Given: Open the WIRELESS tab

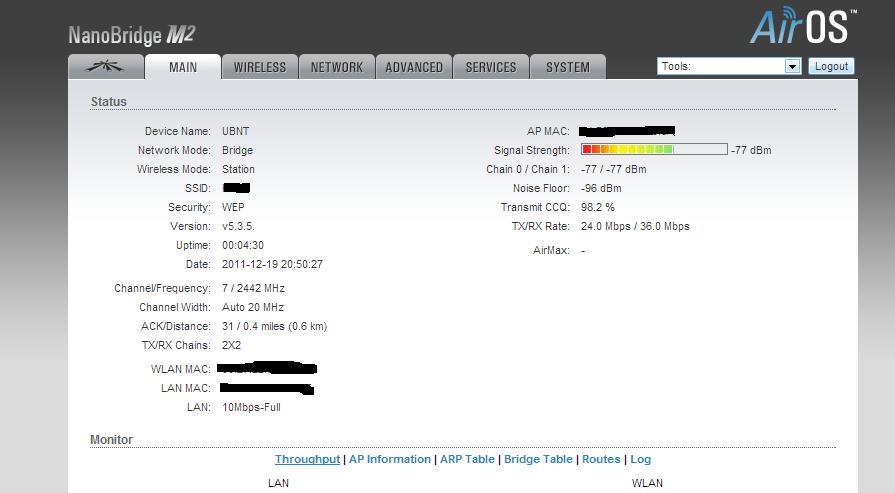Looking at the screenshot, I should [260, 67].
